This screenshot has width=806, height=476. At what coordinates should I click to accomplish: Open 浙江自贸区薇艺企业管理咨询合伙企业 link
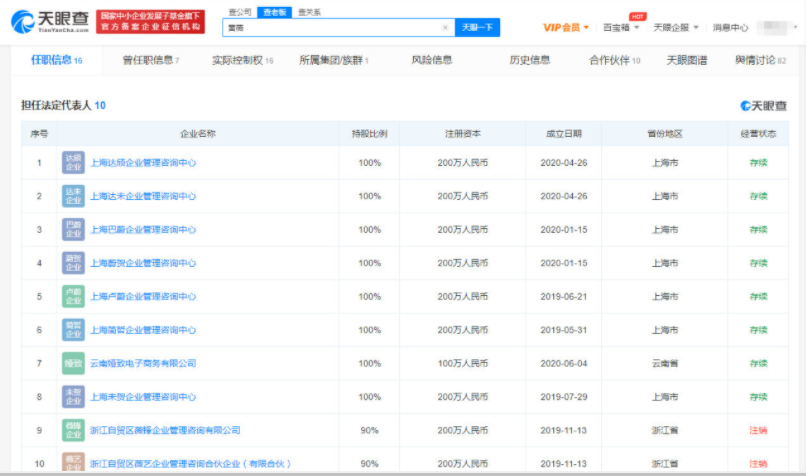click(x=190, y=464)
